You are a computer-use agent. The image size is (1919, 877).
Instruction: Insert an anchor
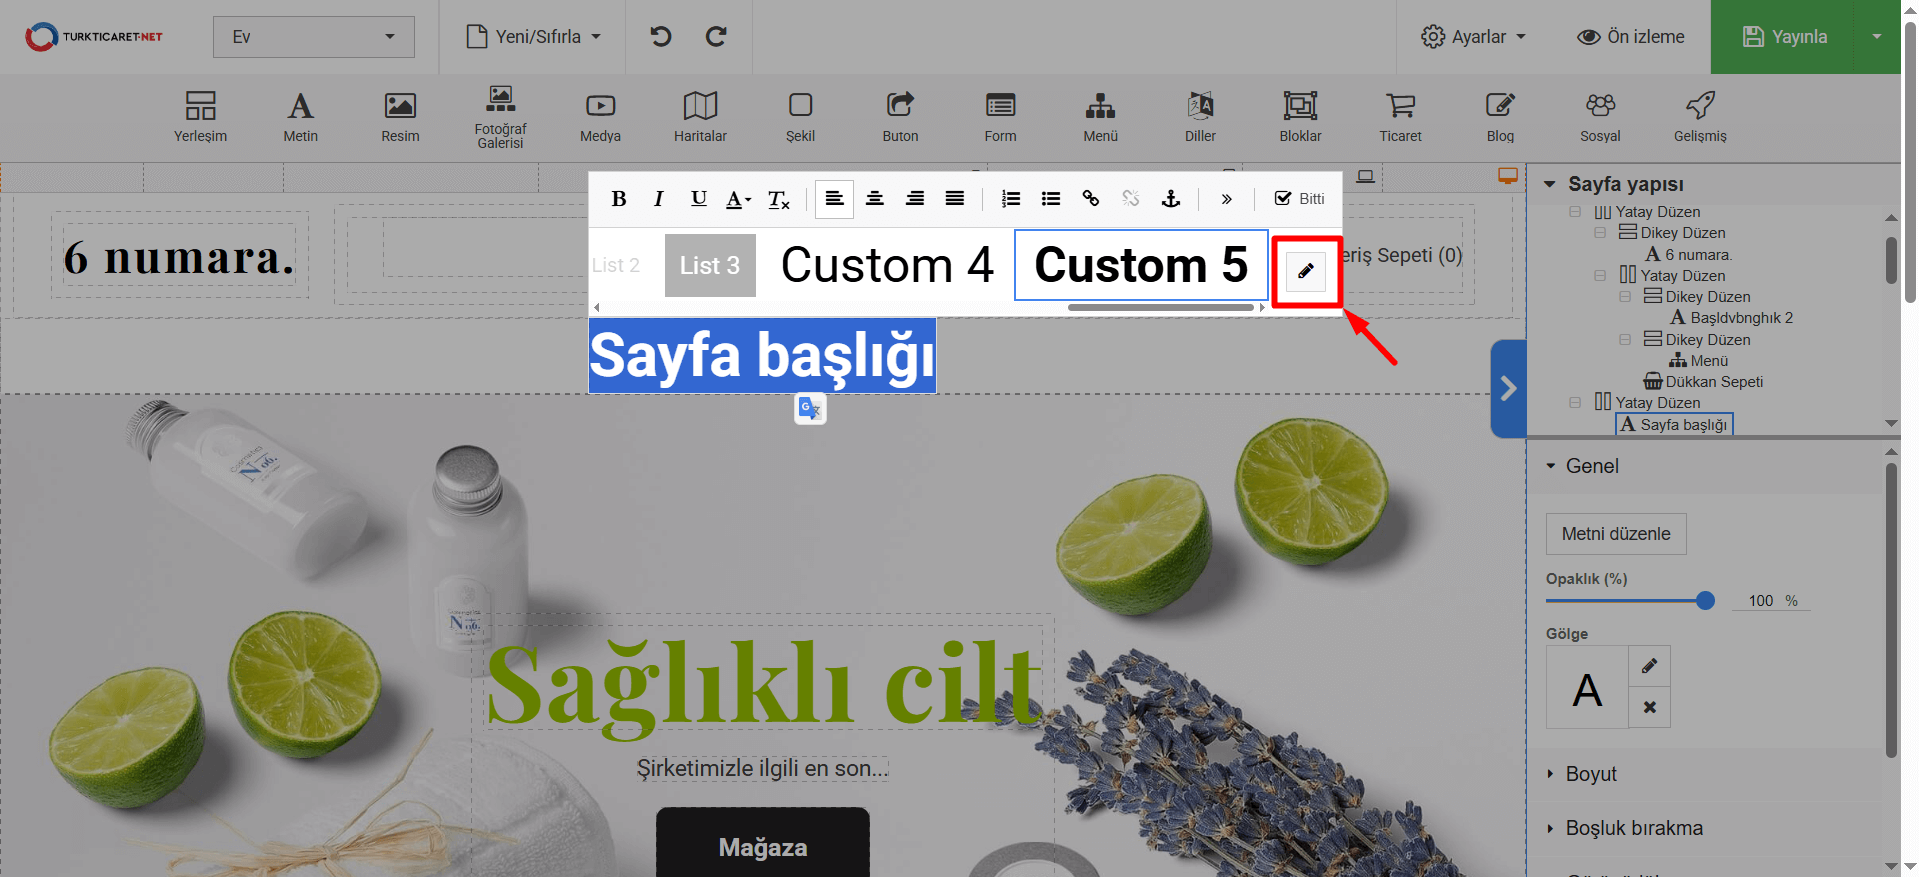pyautogui.click(x=1171, y=199)
